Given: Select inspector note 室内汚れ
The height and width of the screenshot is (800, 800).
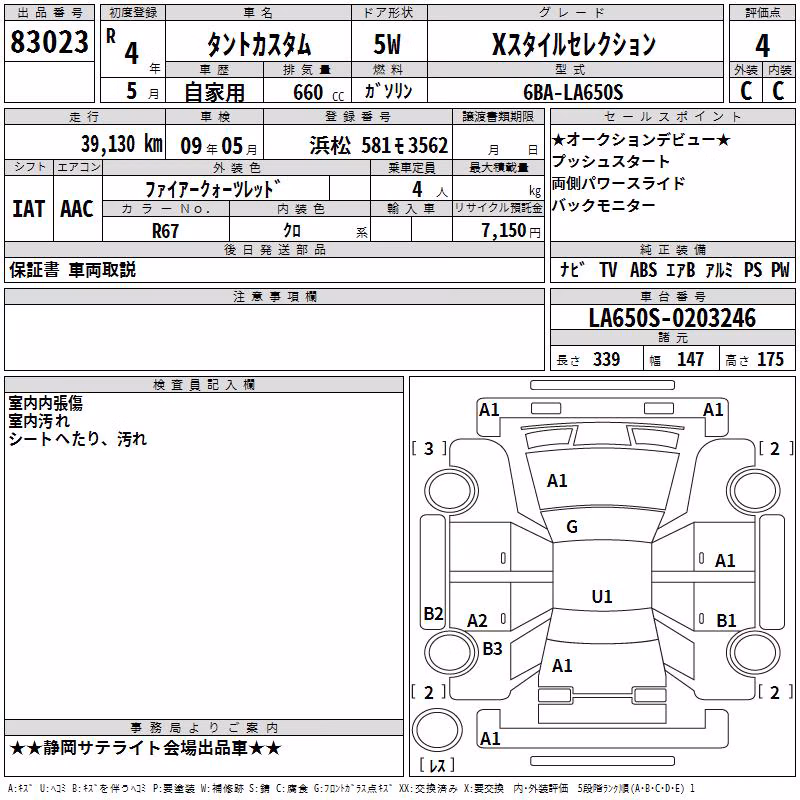Looking at the screenshot, I should point(39,421).
